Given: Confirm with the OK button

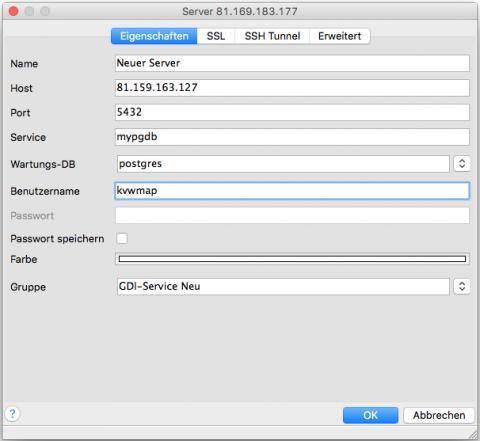Looking at the screenshot, I should 370,415.
